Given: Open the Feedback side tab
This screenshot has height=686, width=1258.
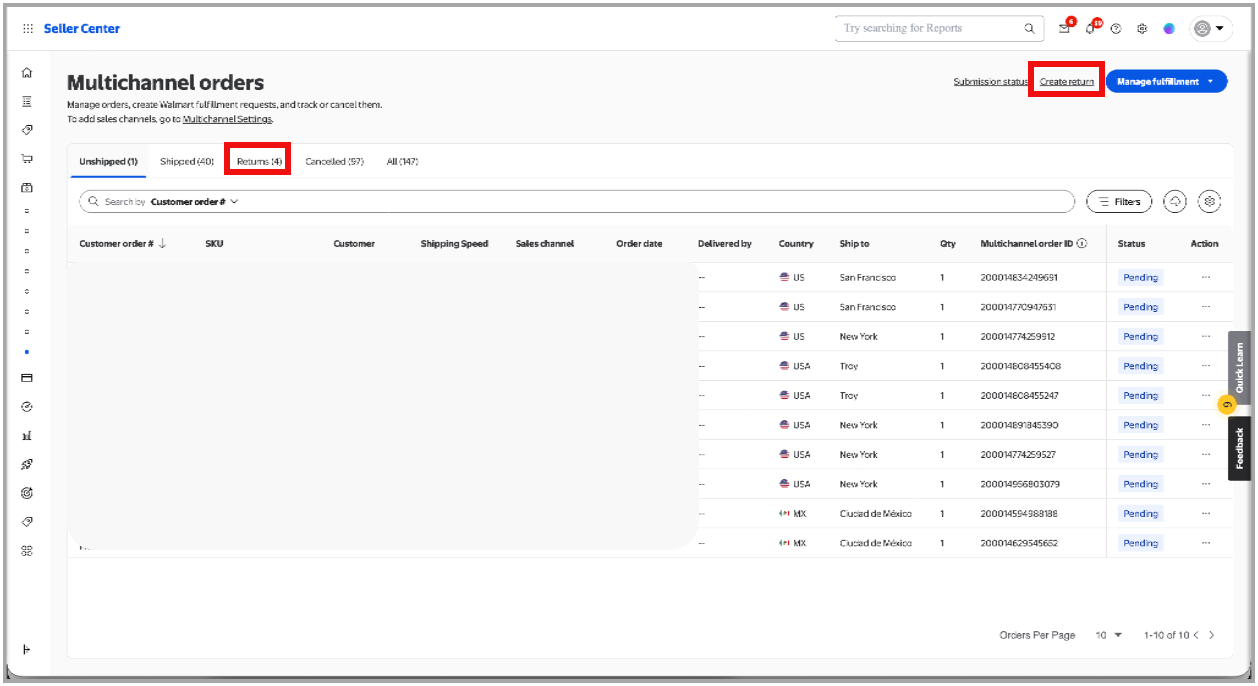Looking at the screenshot, I should [x=1239, y=448].
